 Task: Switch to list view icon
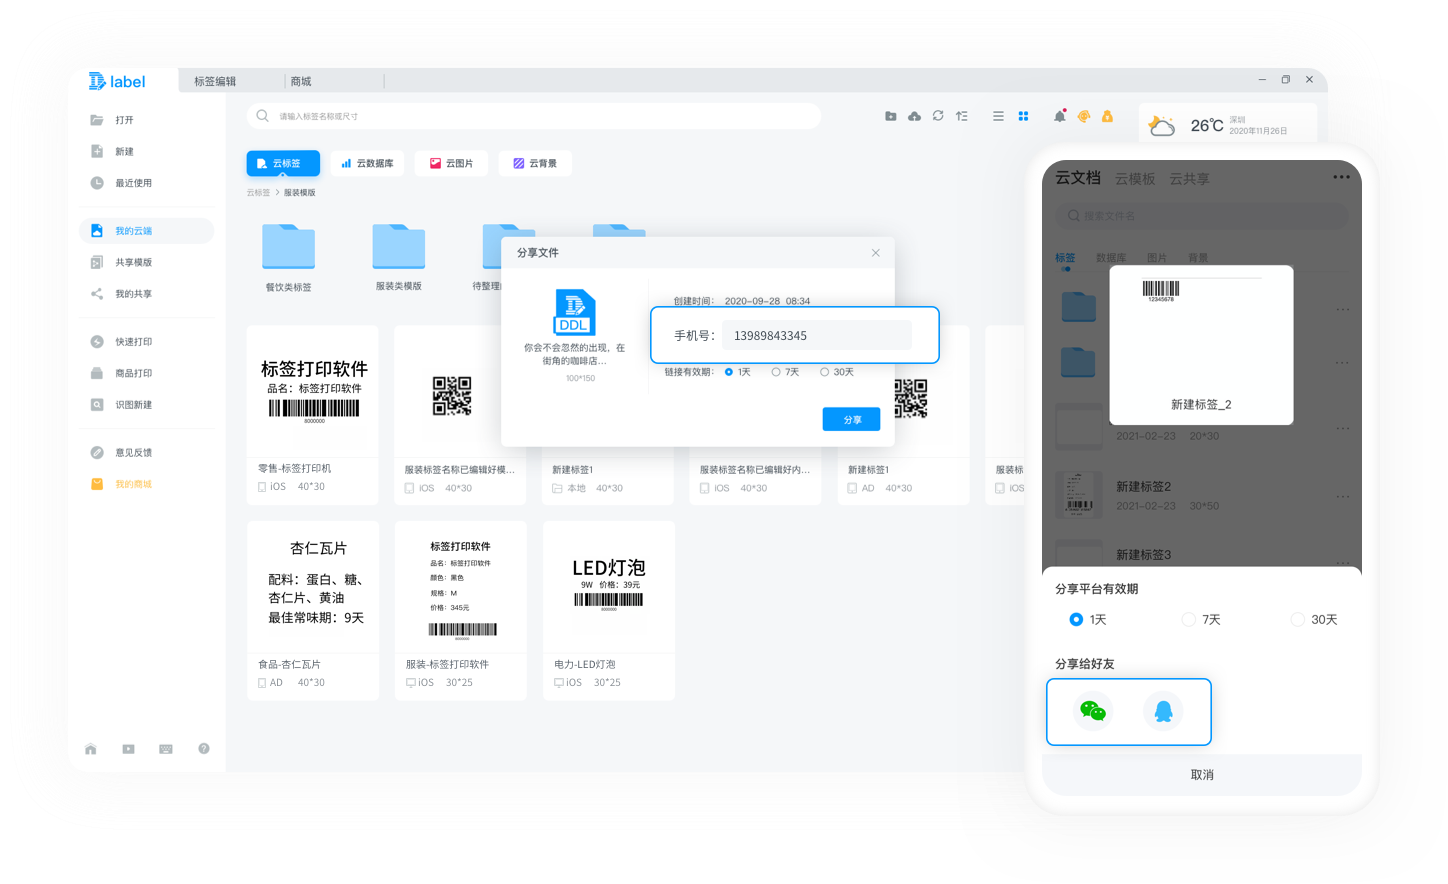998,116
